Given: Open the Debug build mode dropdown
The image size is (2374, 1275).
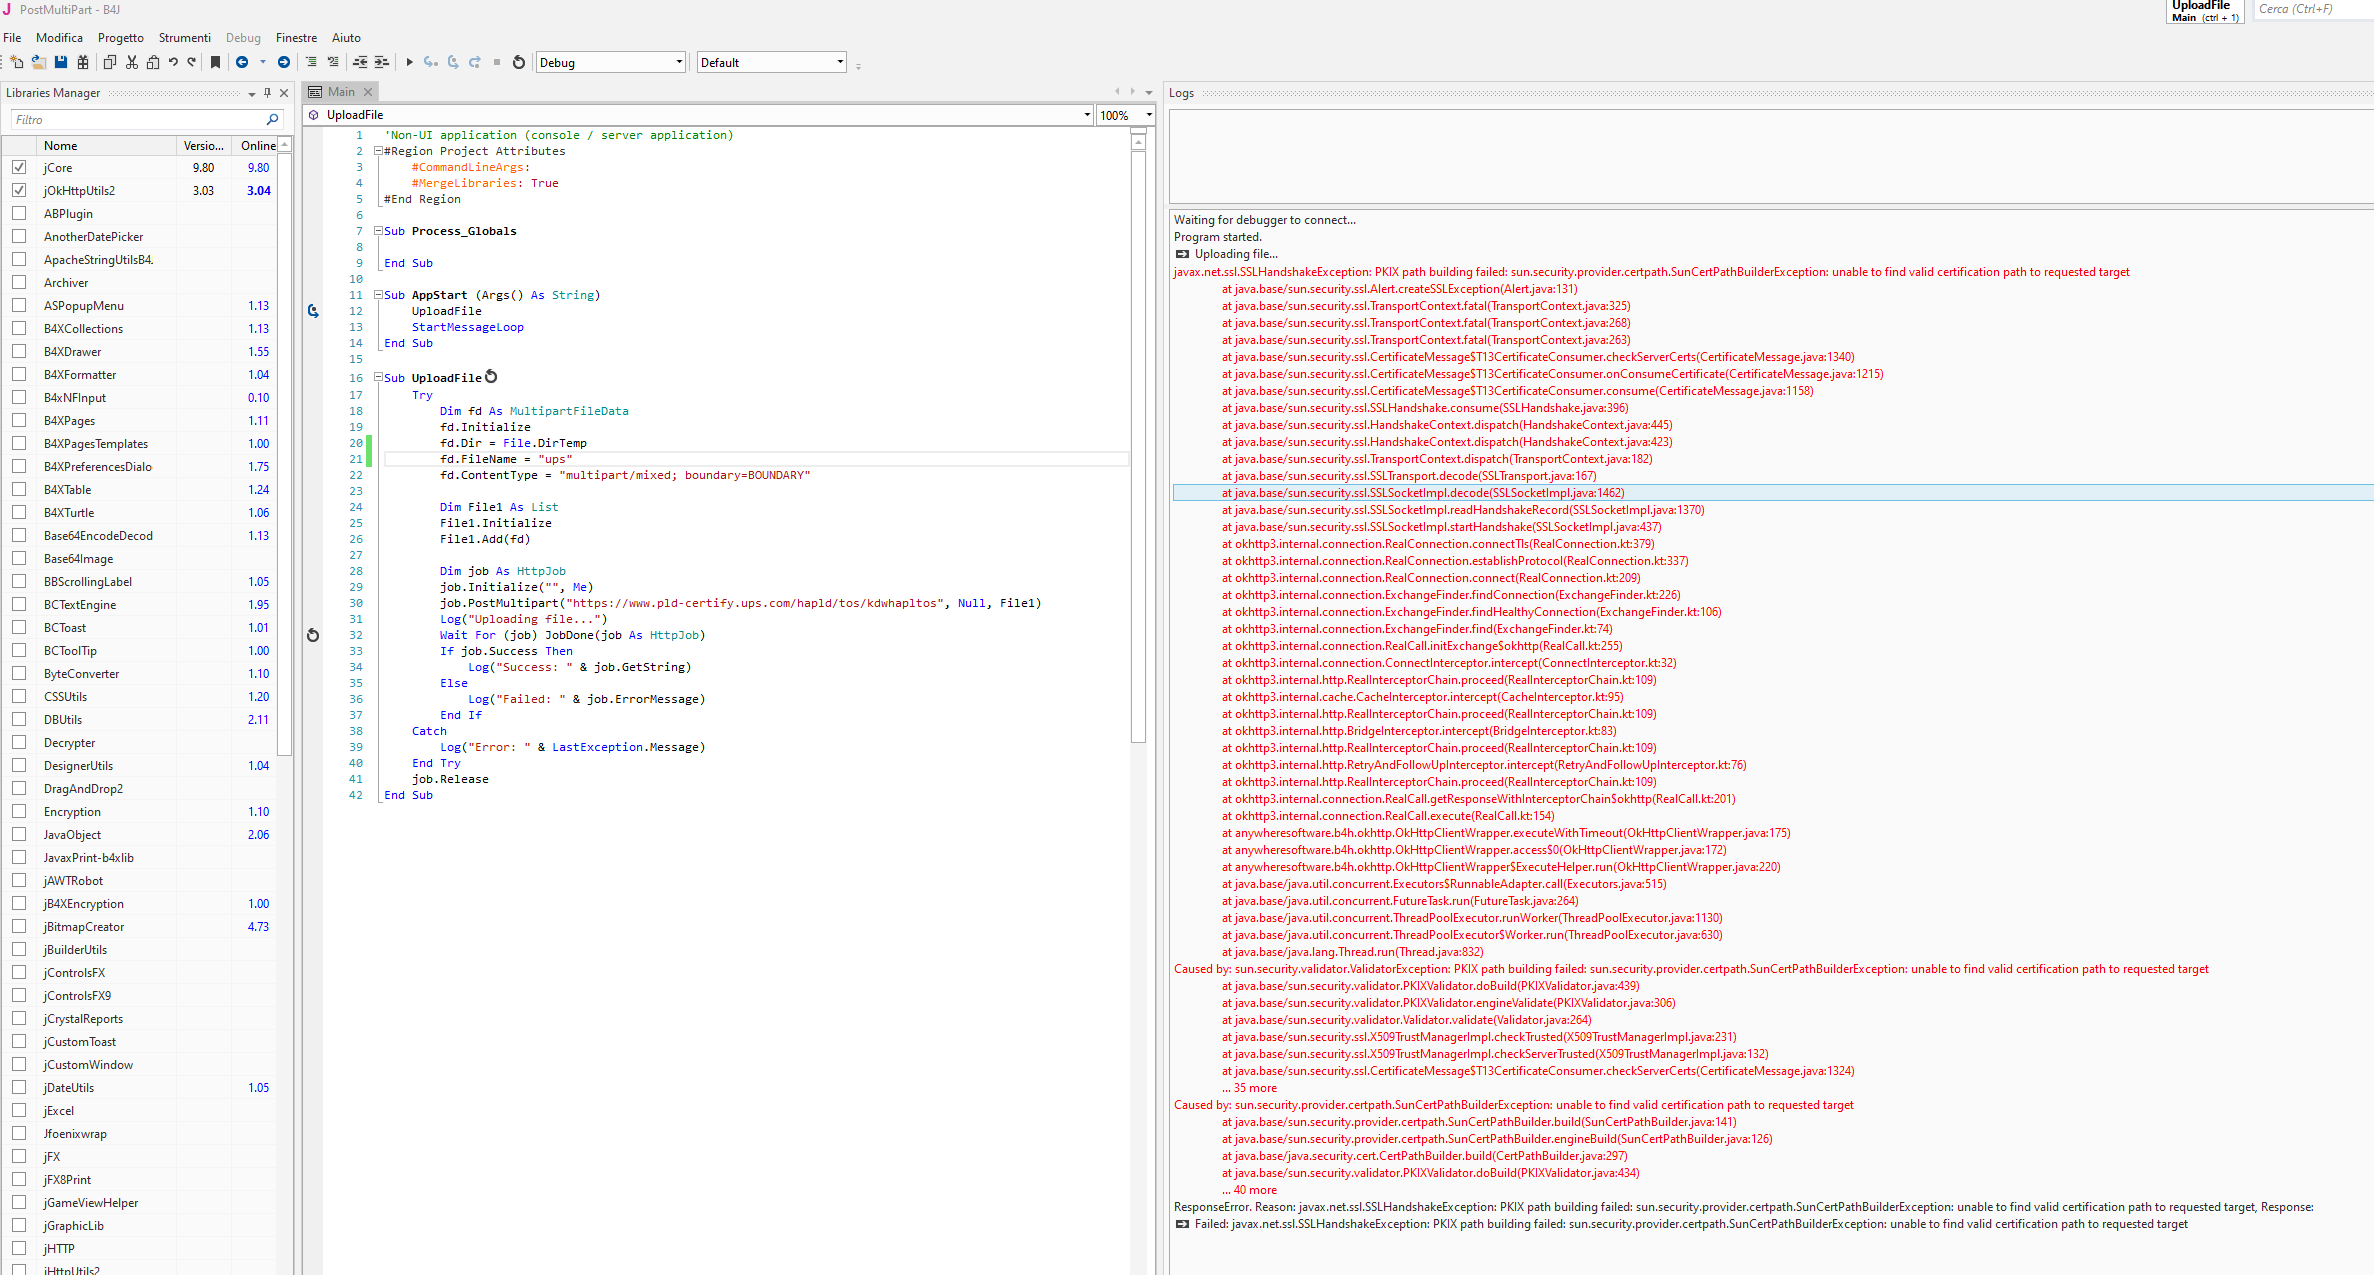Looking at the screenshot, I should (x=610, y=62).
